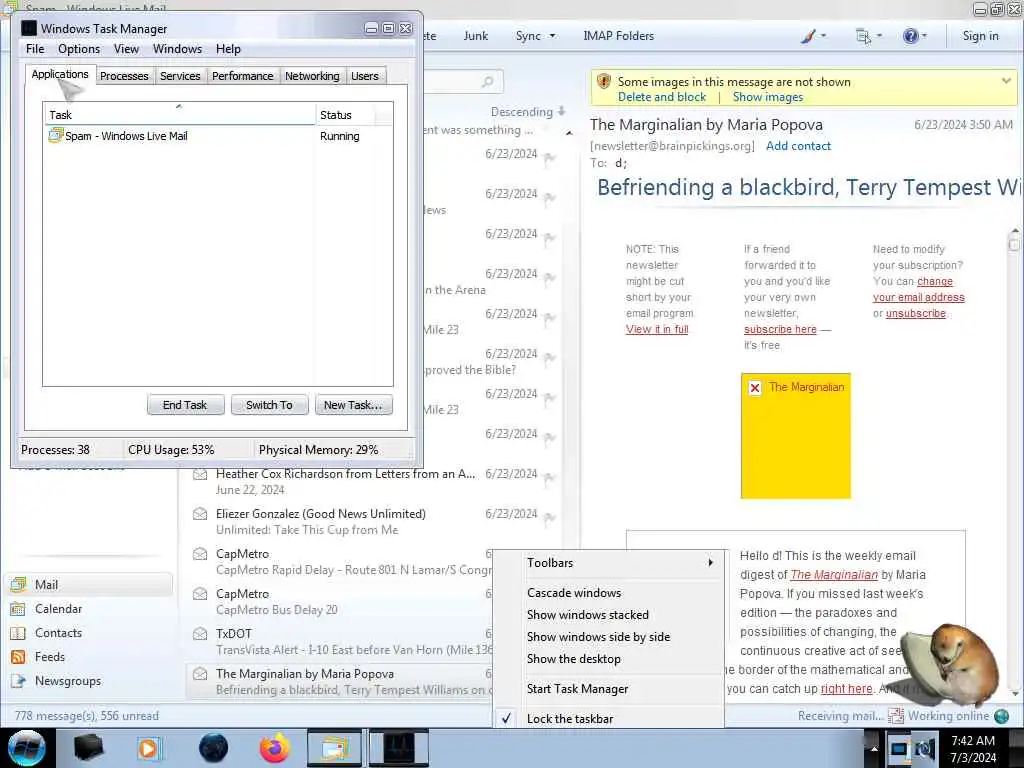This screenshot has width=1024, height=768.
Task: Collapse the images-not-shown infobar chevron
Action: pyautogui.click(x=1006, y=81)
